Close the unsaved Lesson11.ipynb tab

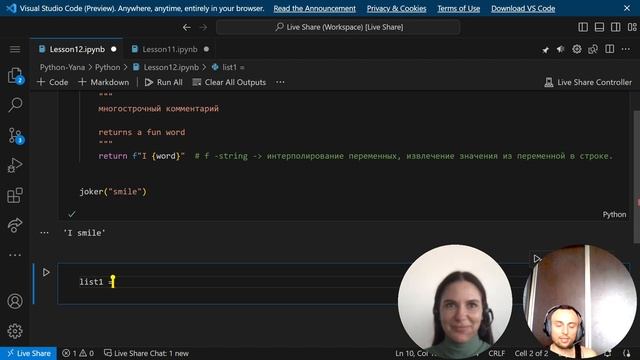click(206, 49)
